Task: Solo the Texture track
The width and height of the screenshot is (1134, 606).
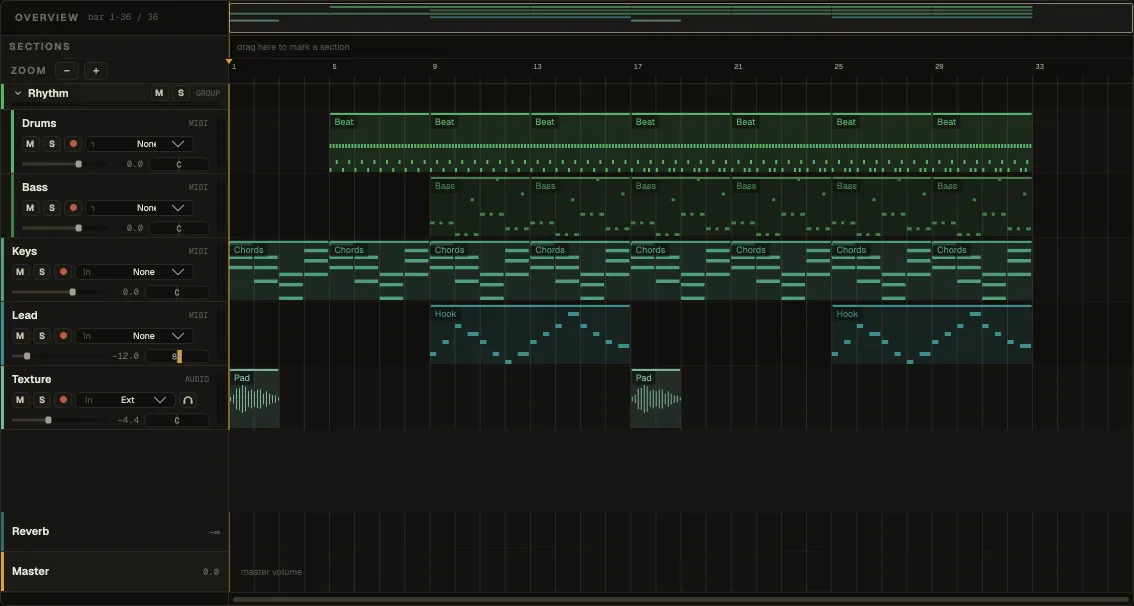Action: pyautogui.click(x=41, y=400)
